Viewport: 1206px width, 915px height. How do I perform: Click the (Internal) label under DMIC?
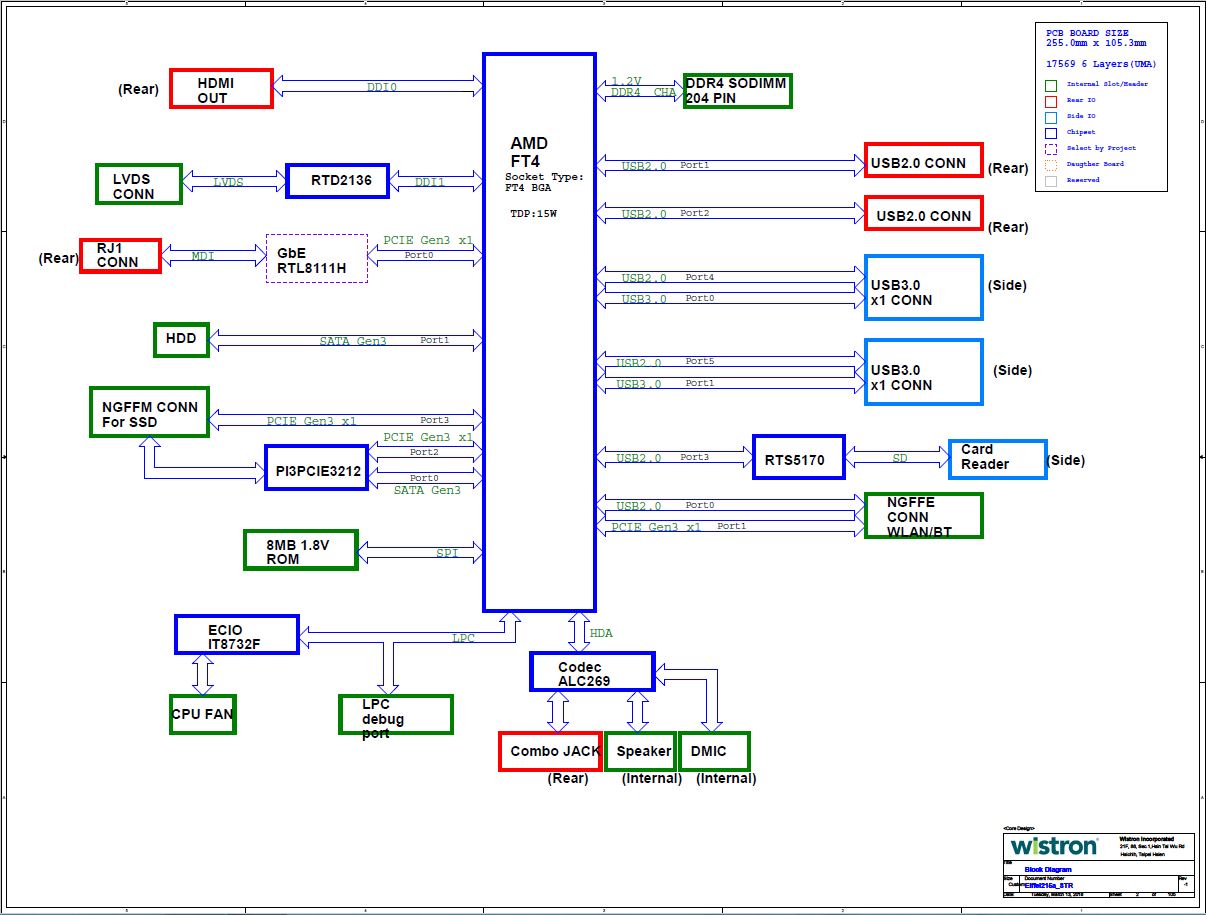pos(726,778)
